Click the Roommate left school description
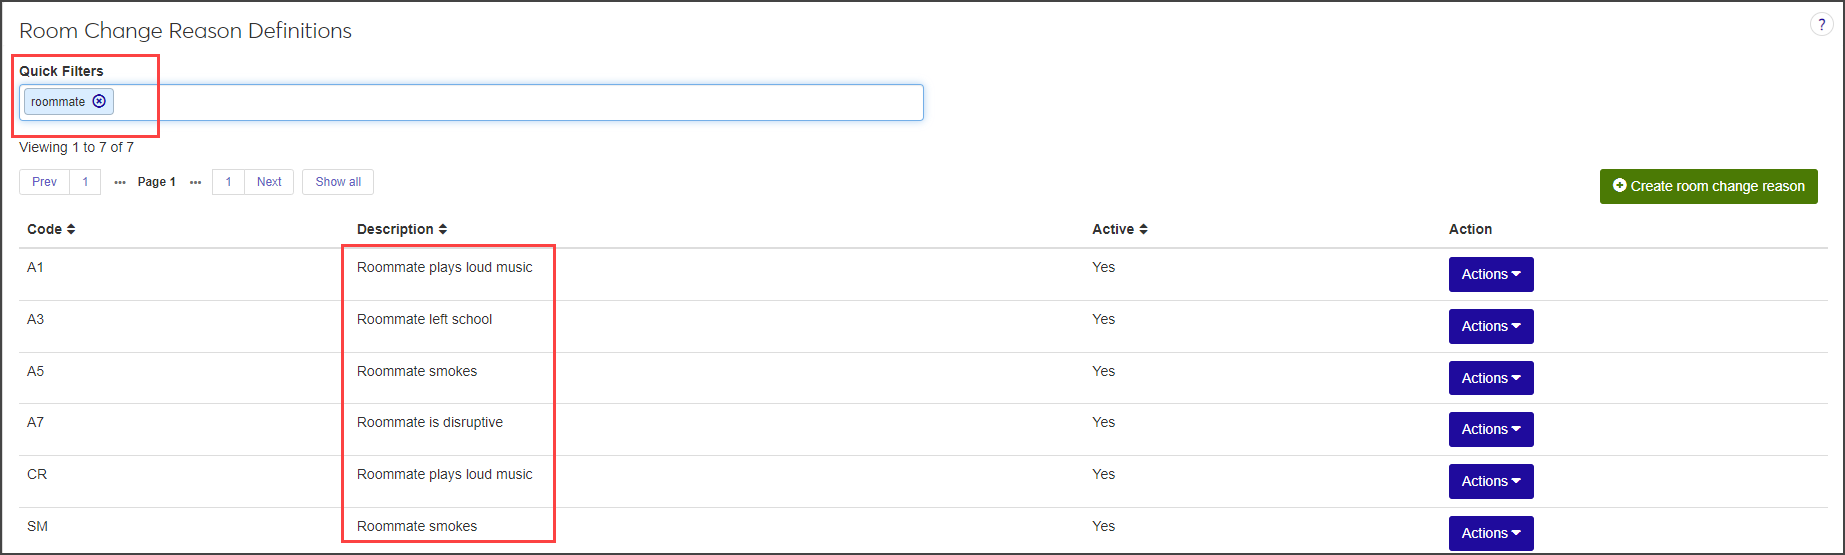 coord(424,319)
